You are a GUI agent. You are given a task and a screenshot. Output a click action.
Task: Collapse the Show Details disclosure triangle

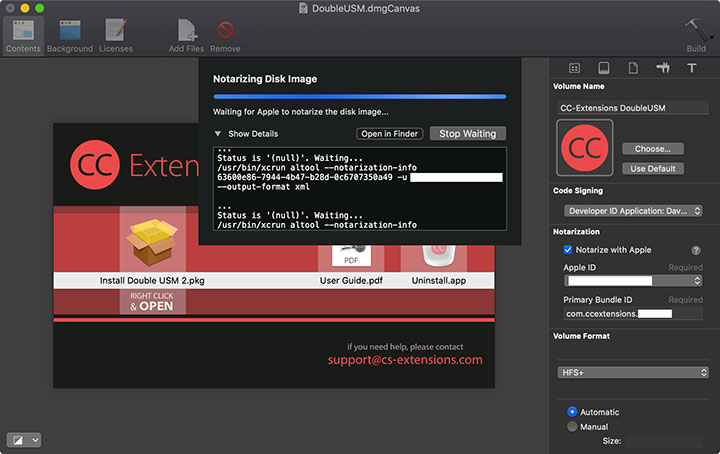point(218,134)
